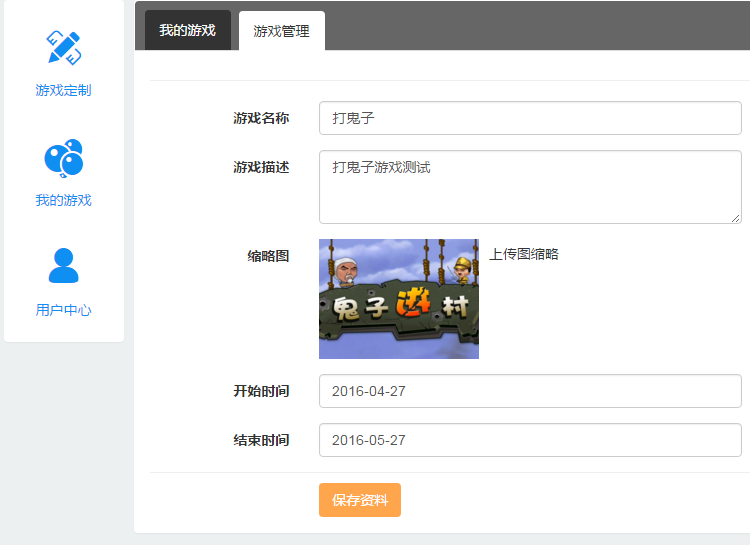Viewport: 750px width, 545px height.
Task: Click the 缩略图 label
Action: pos(268,256)
